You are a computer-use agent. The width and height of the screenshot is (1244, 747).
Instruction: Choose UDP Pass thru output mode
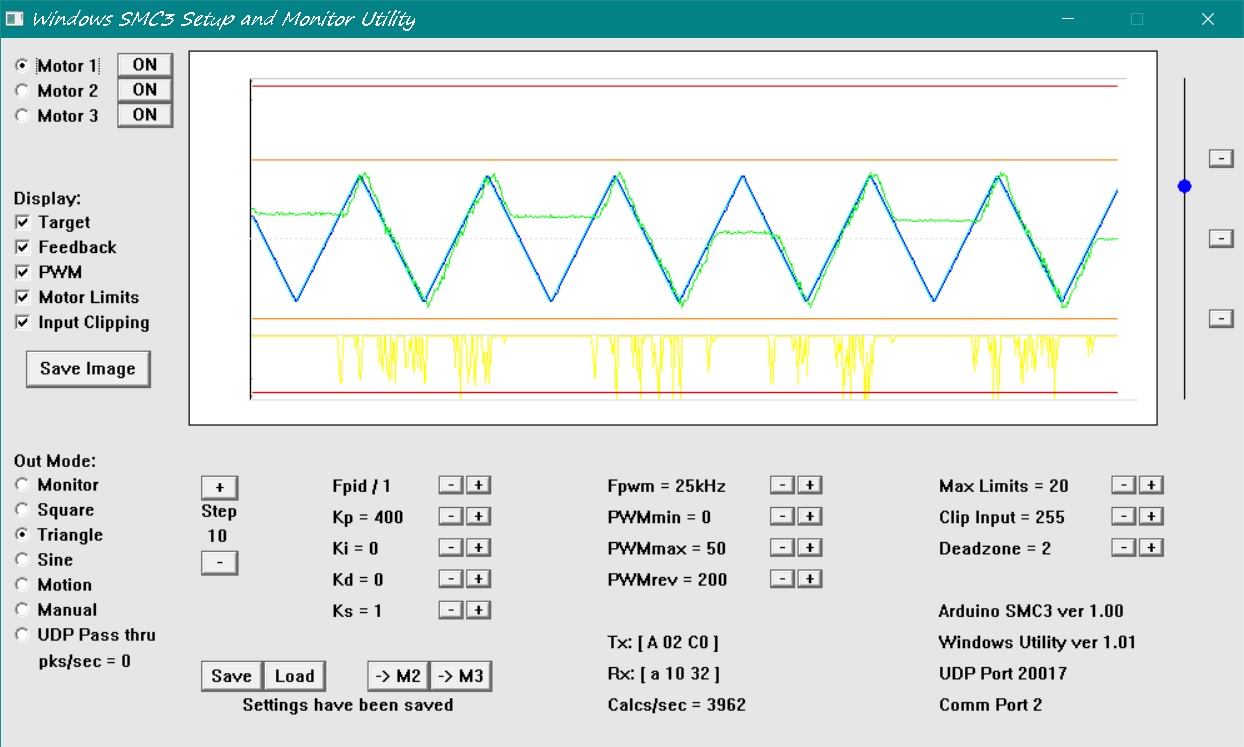pos(23,635)
